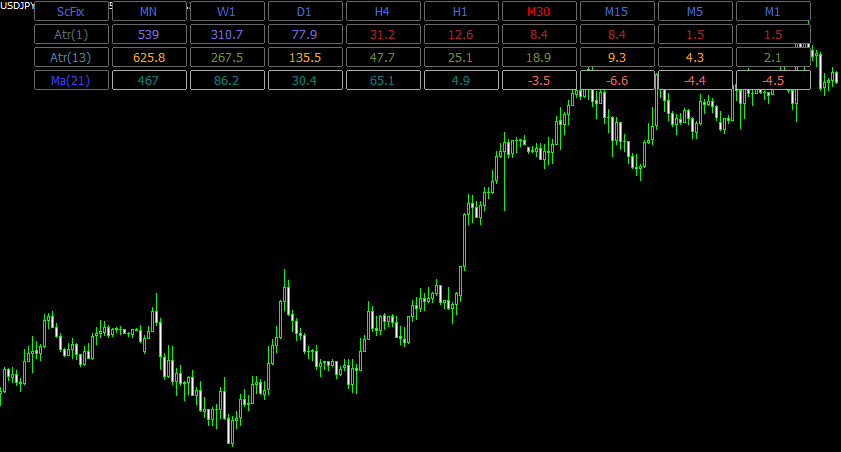This screenshot has width=841, height=452.
Task: Select the M1 timeframe header
Action: [x=773, y=11]
